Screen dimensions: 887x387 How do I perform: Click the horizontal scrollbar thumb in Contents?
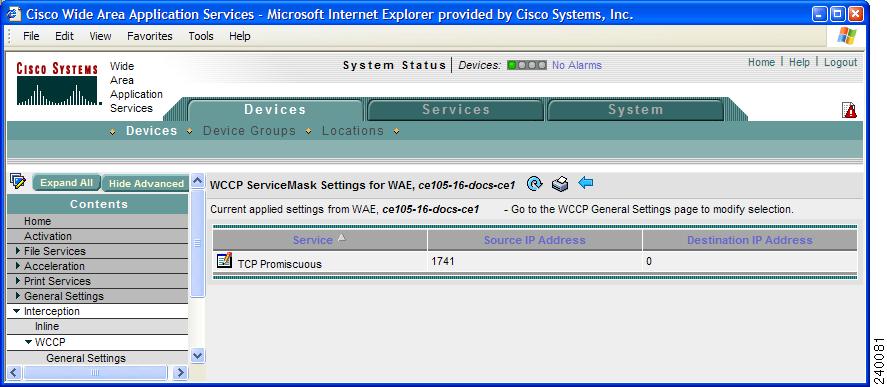95,372
